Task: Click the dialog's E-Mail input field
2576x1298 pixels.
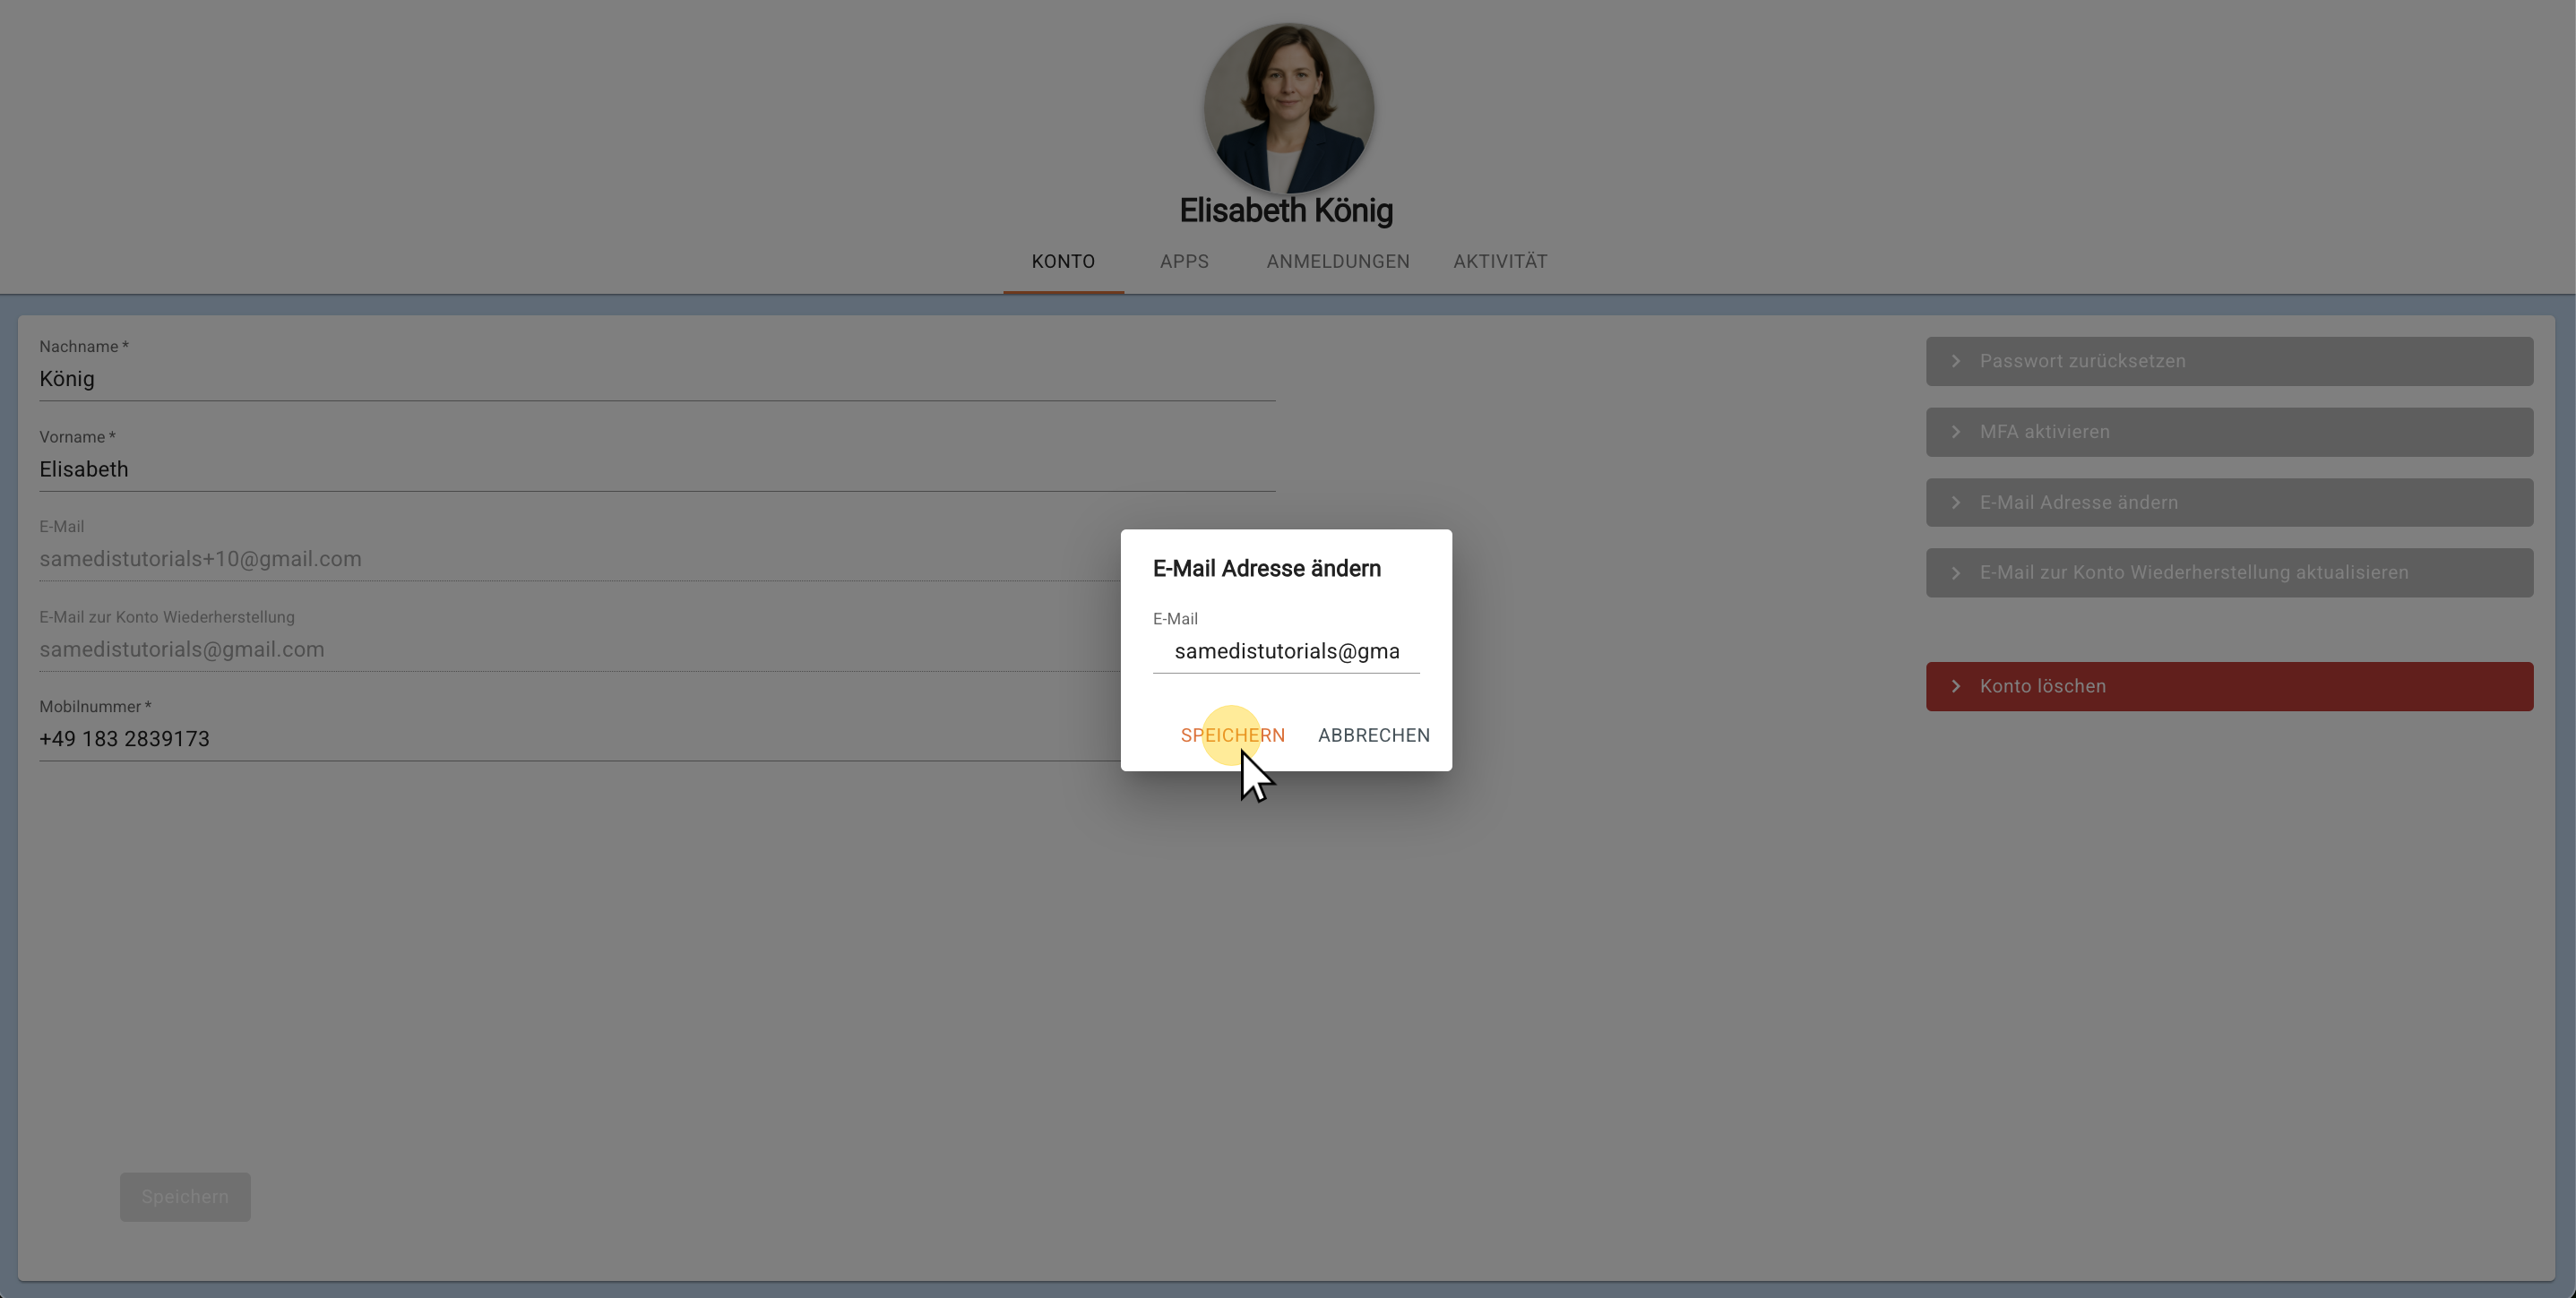Action: pyautogui.click(x=1286, y=651)
